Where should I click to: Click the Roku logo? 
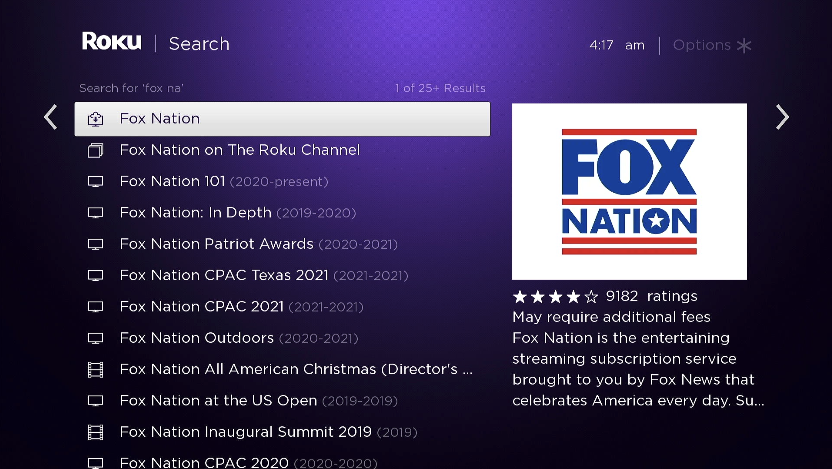click(111, 42)
